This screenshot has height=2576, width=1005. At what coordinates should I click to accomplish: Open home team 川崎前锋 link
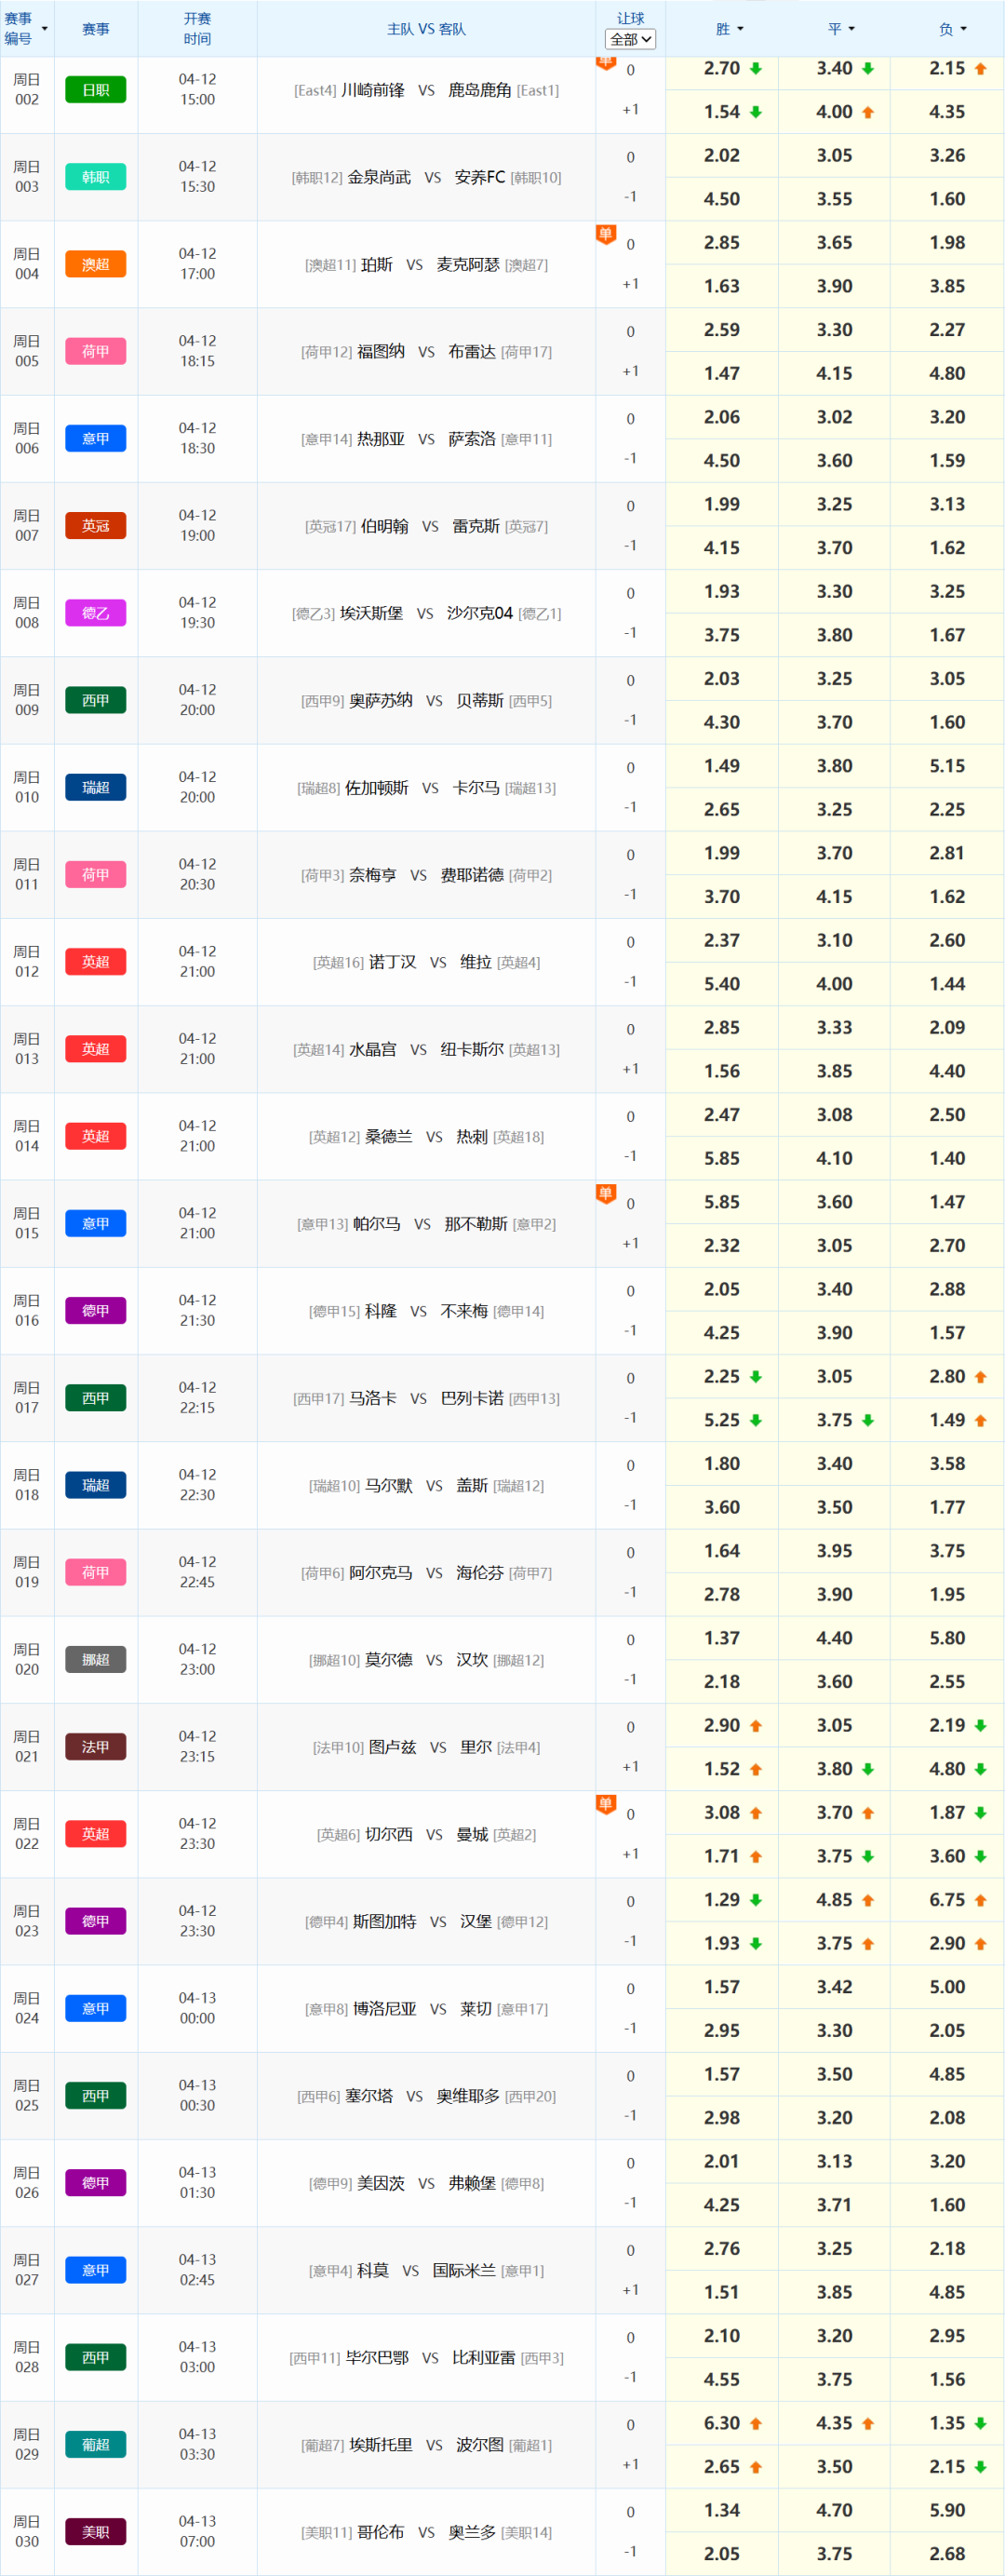click(x=373, y=90)
